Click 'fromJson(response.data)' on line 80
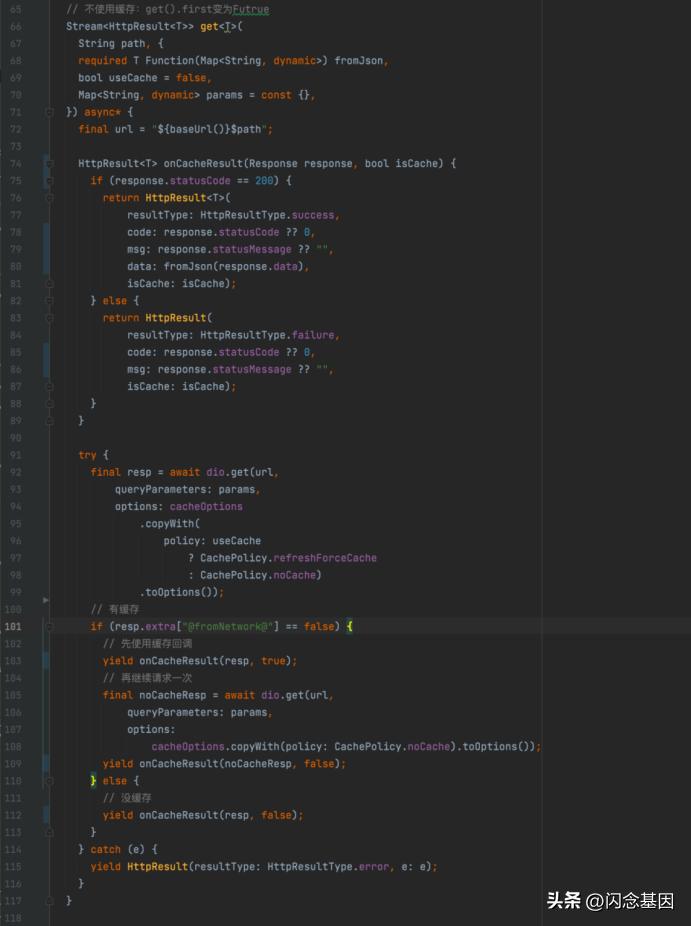The height and width of the screenshot is (926, 691). (x=233, y=266)
